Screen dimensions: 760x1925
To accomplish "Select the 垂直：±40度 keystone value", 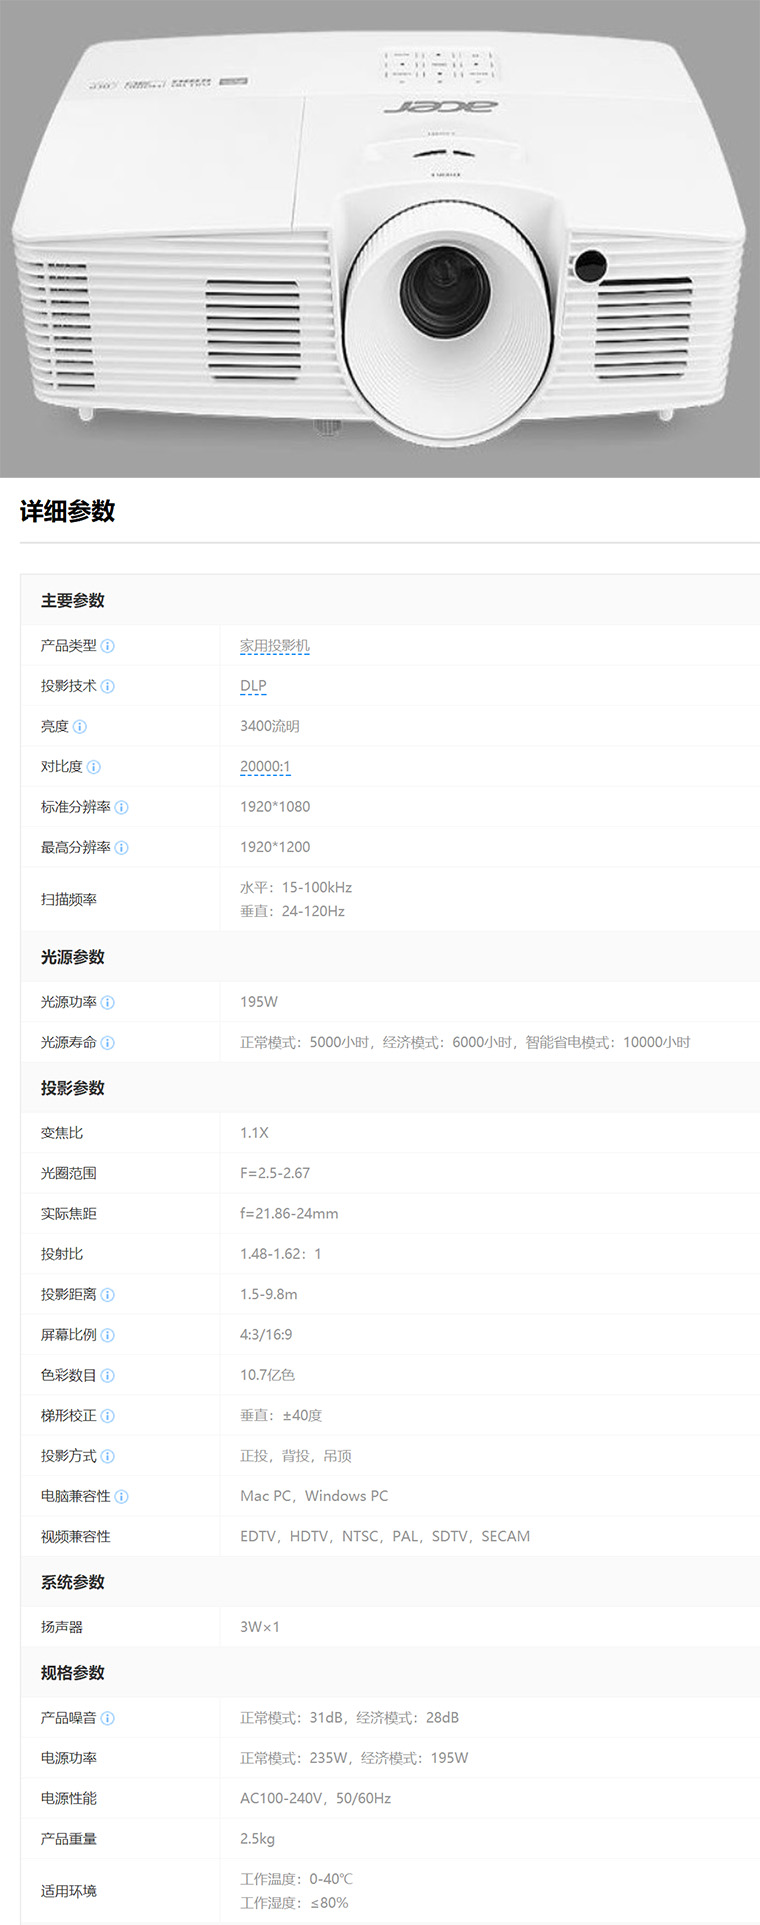I will pyautogui.click(x=281, y=1415).
